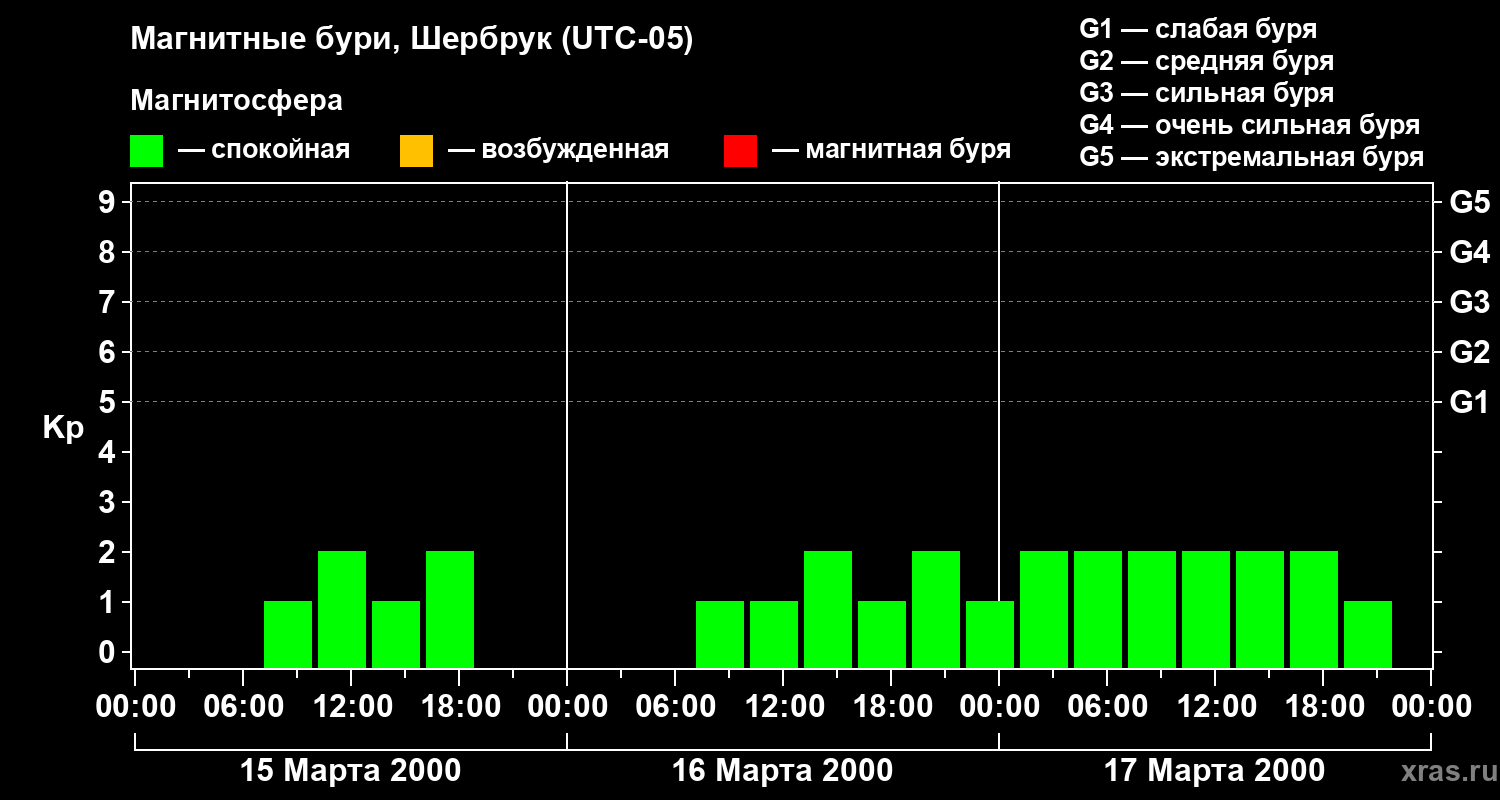Click the '— спокойная' legend label
Screen dimensions: 1500x800
tap(264, 150)
